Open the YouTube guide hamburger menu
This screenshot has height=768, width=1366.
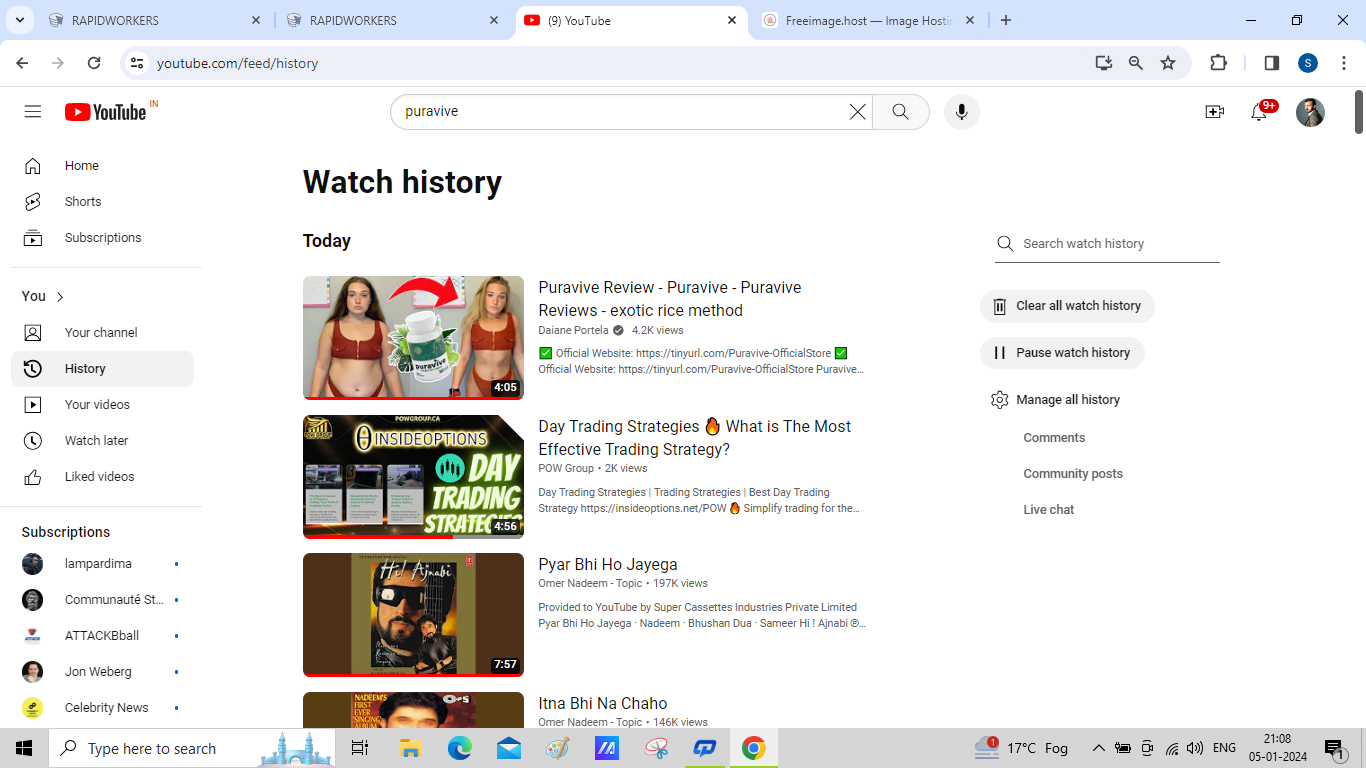33,112
